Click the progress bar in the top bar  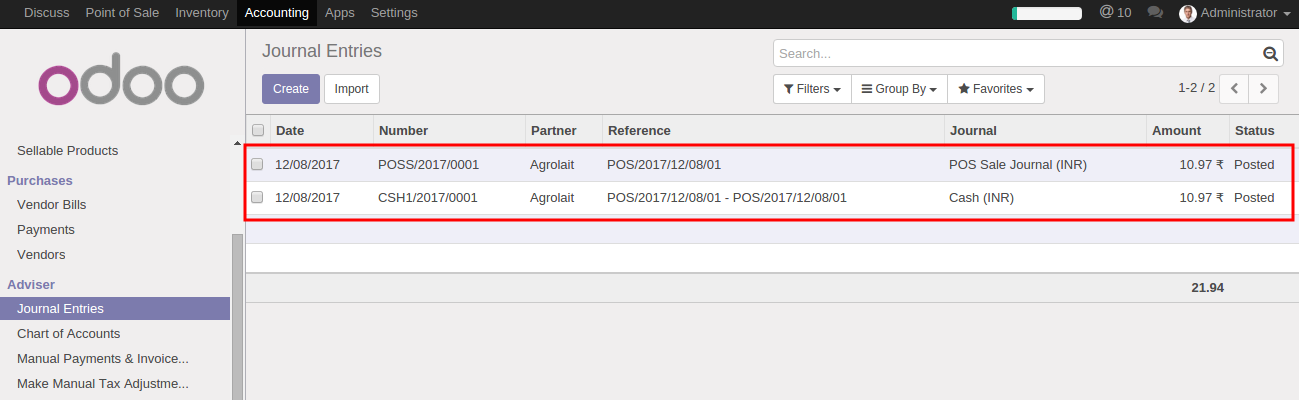(1047, 13)
